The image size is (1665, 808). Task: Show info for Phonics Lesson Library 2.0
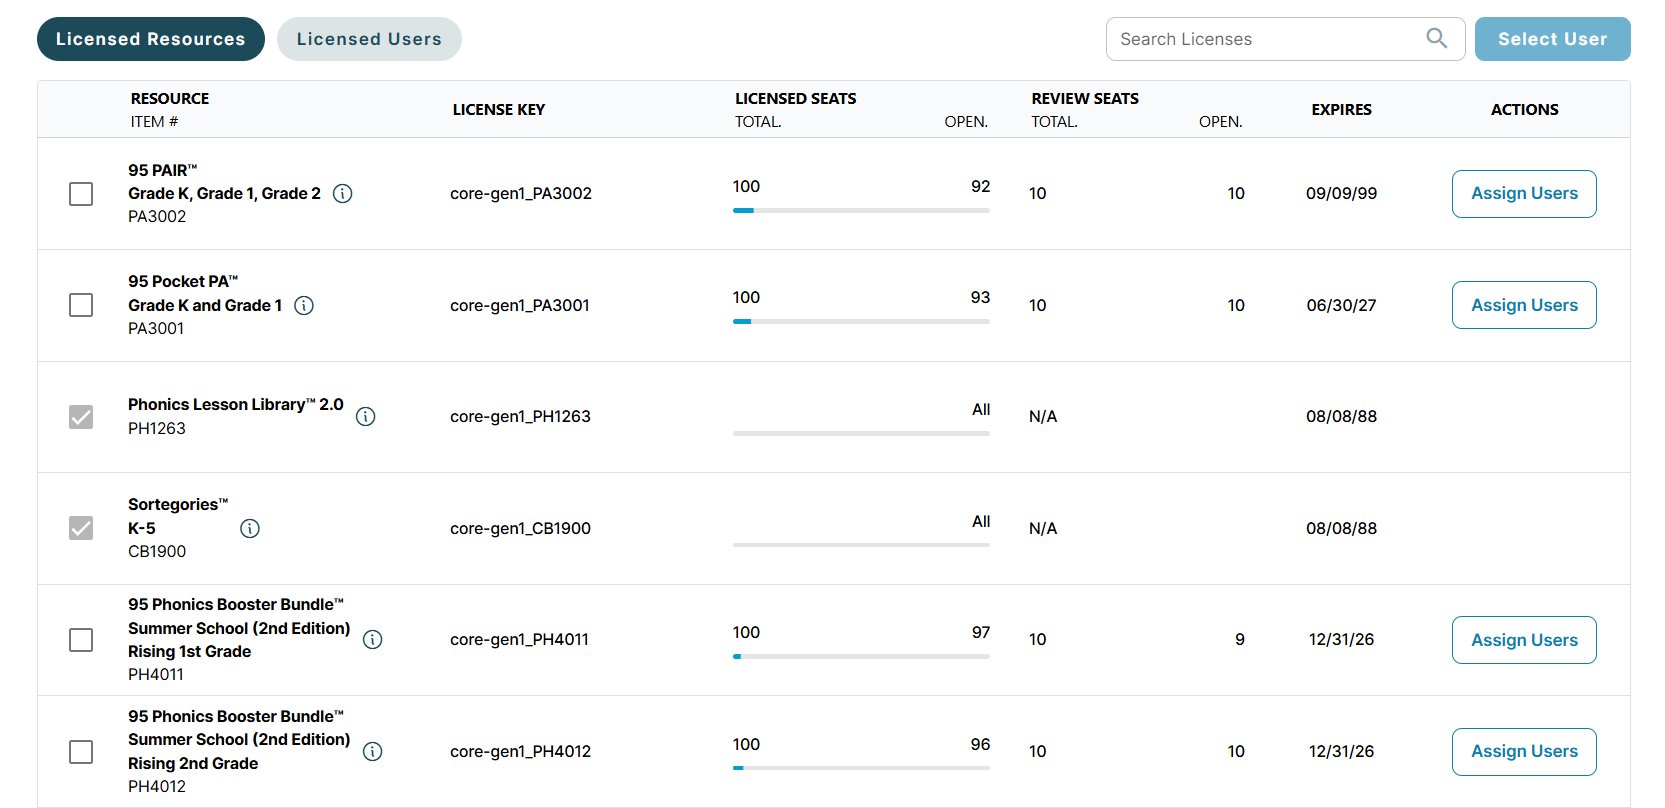point(366,416)
